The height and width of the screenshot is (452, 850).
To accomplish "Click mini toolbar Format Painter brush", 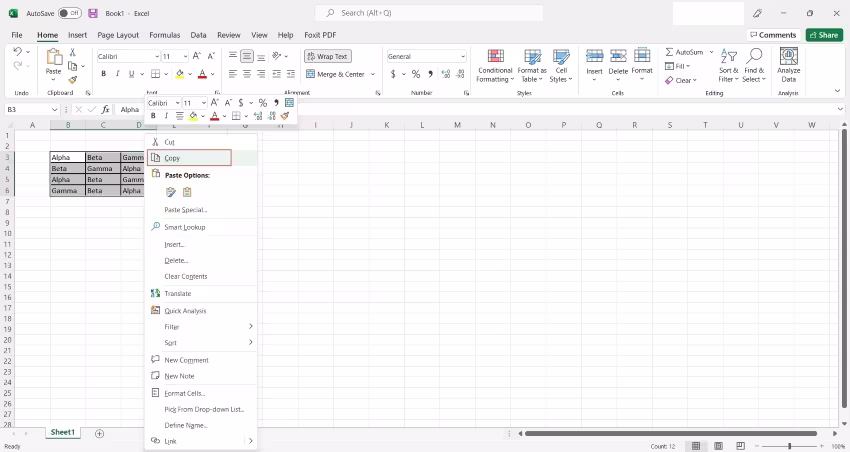I will [285, 115].
